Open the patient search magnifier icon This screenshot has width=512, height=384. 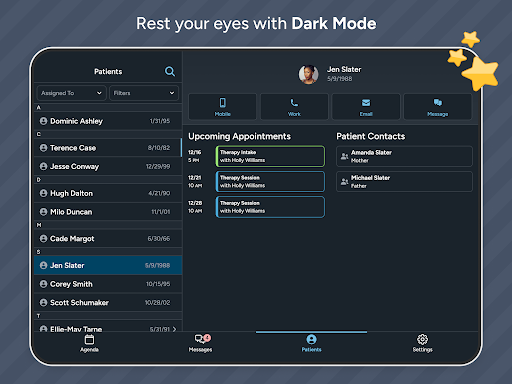(x=170, y=71)
